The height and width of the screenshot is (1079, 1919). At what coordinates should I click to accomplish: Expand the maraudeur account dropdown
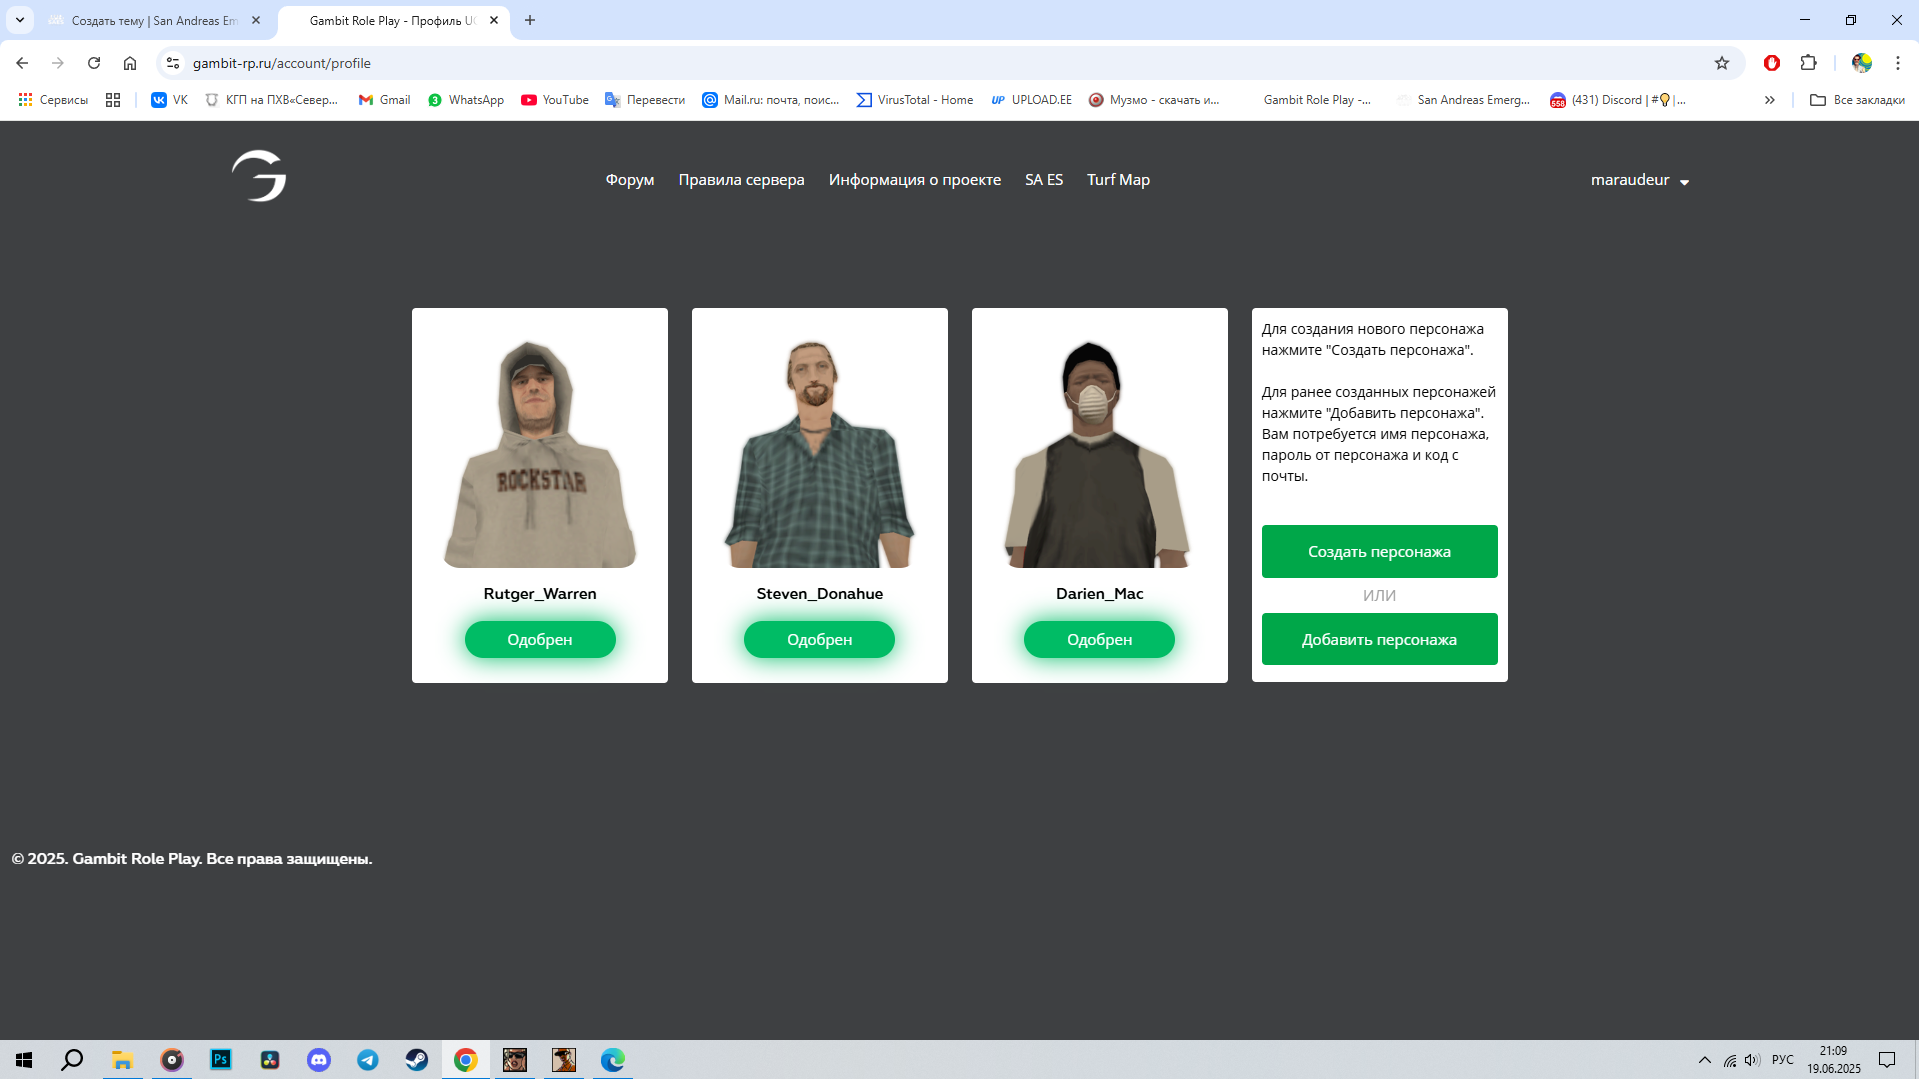pos(1640,180)
